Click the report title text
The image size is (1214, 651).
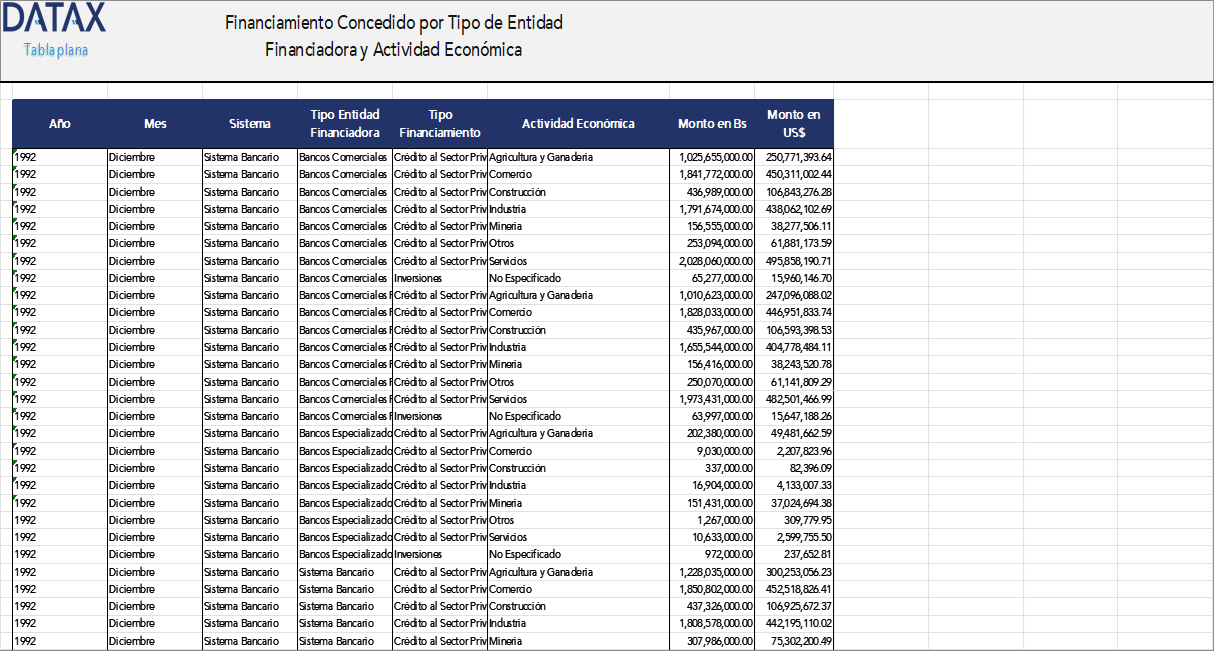(x=394, y=33)
